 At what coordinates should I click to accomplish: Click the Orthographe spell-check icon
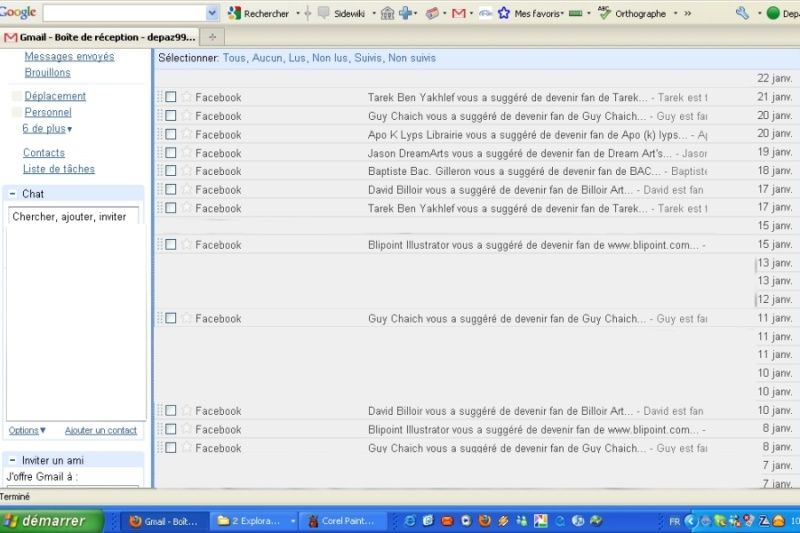(605, 13)
